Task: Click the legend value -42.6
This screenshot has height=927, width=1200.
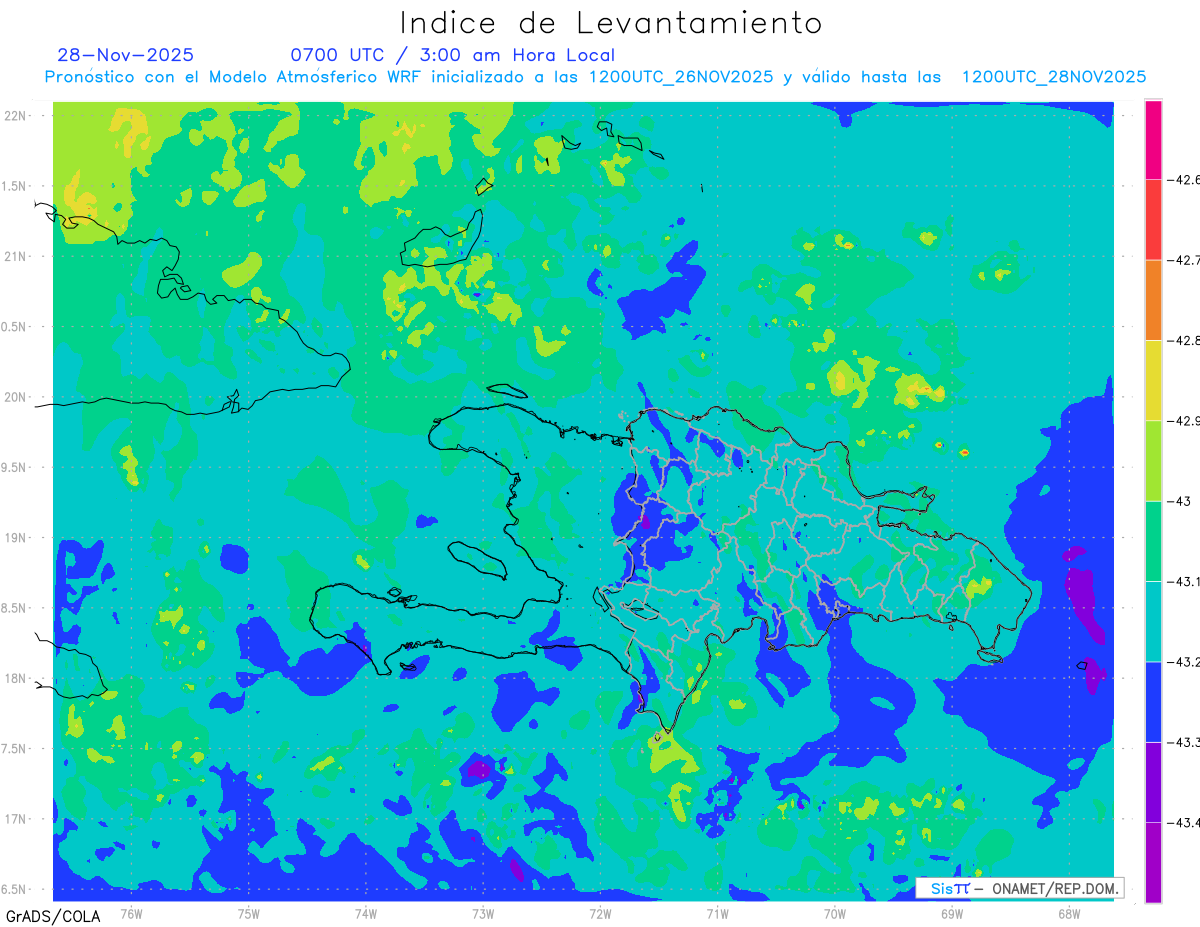Action: (1184, 180)
